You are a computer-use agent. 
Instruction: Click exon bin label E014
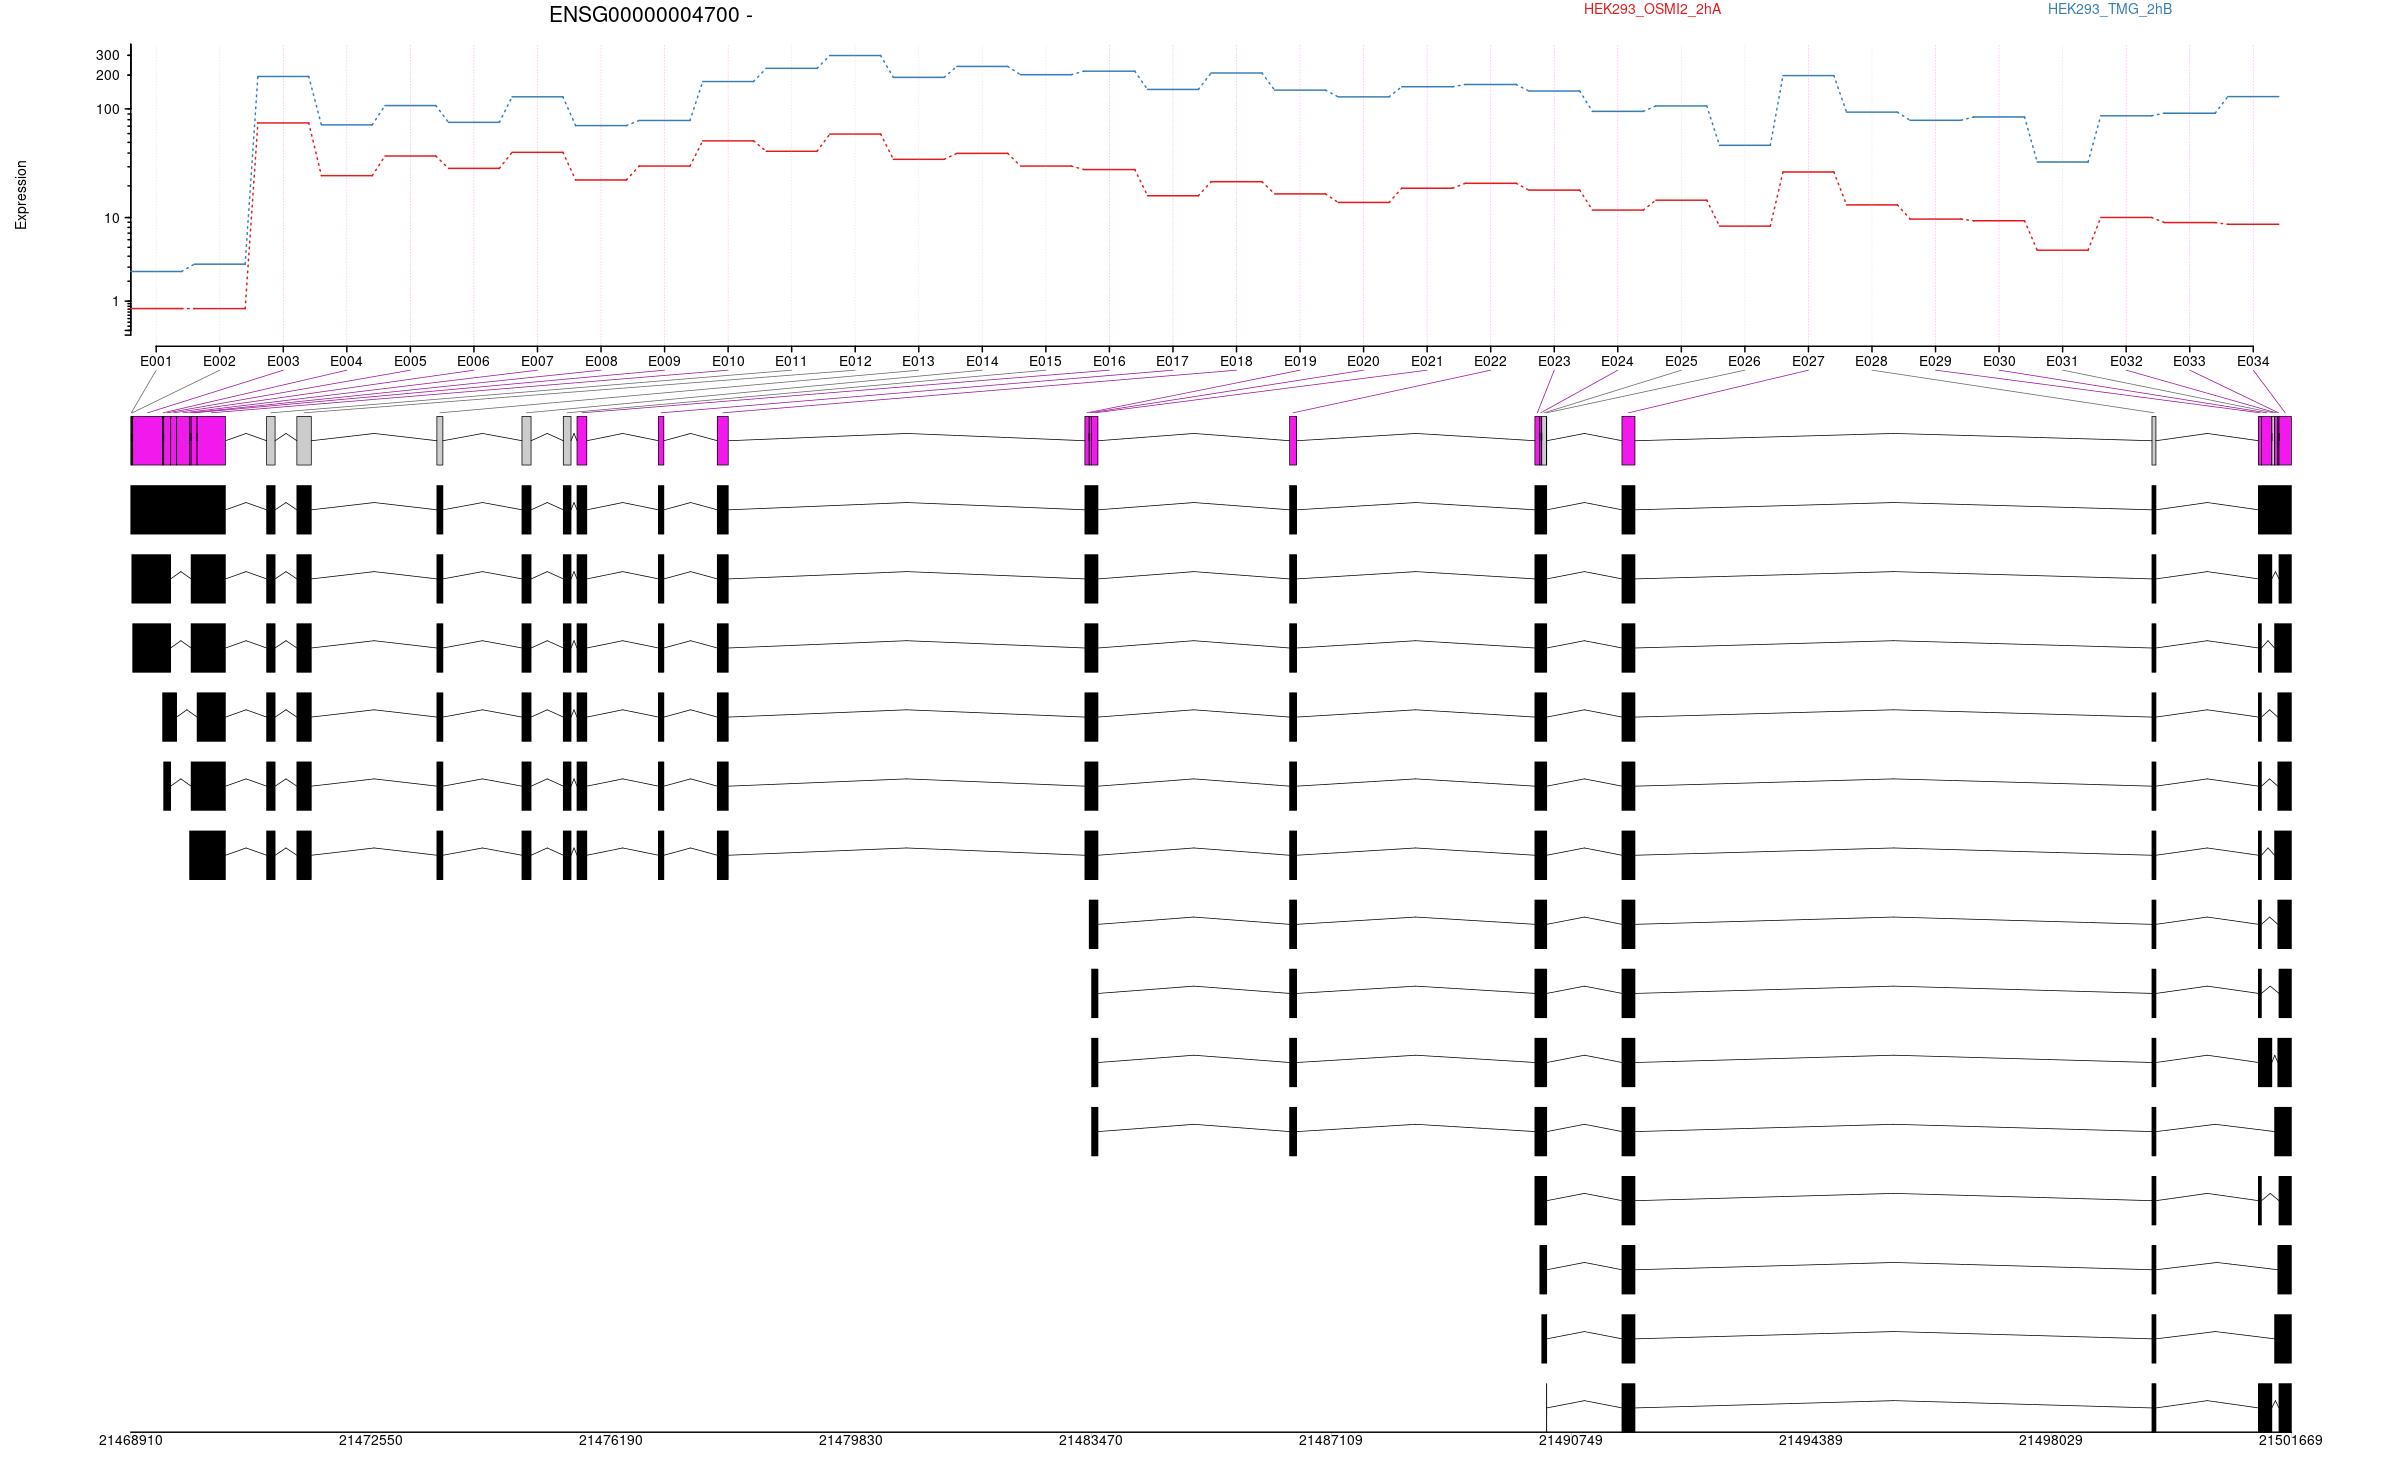coord(982,361)
